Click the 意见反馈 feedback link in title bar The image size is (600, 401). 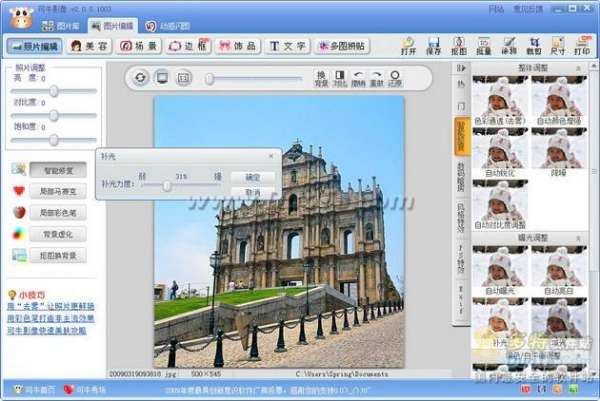[528, 9]
